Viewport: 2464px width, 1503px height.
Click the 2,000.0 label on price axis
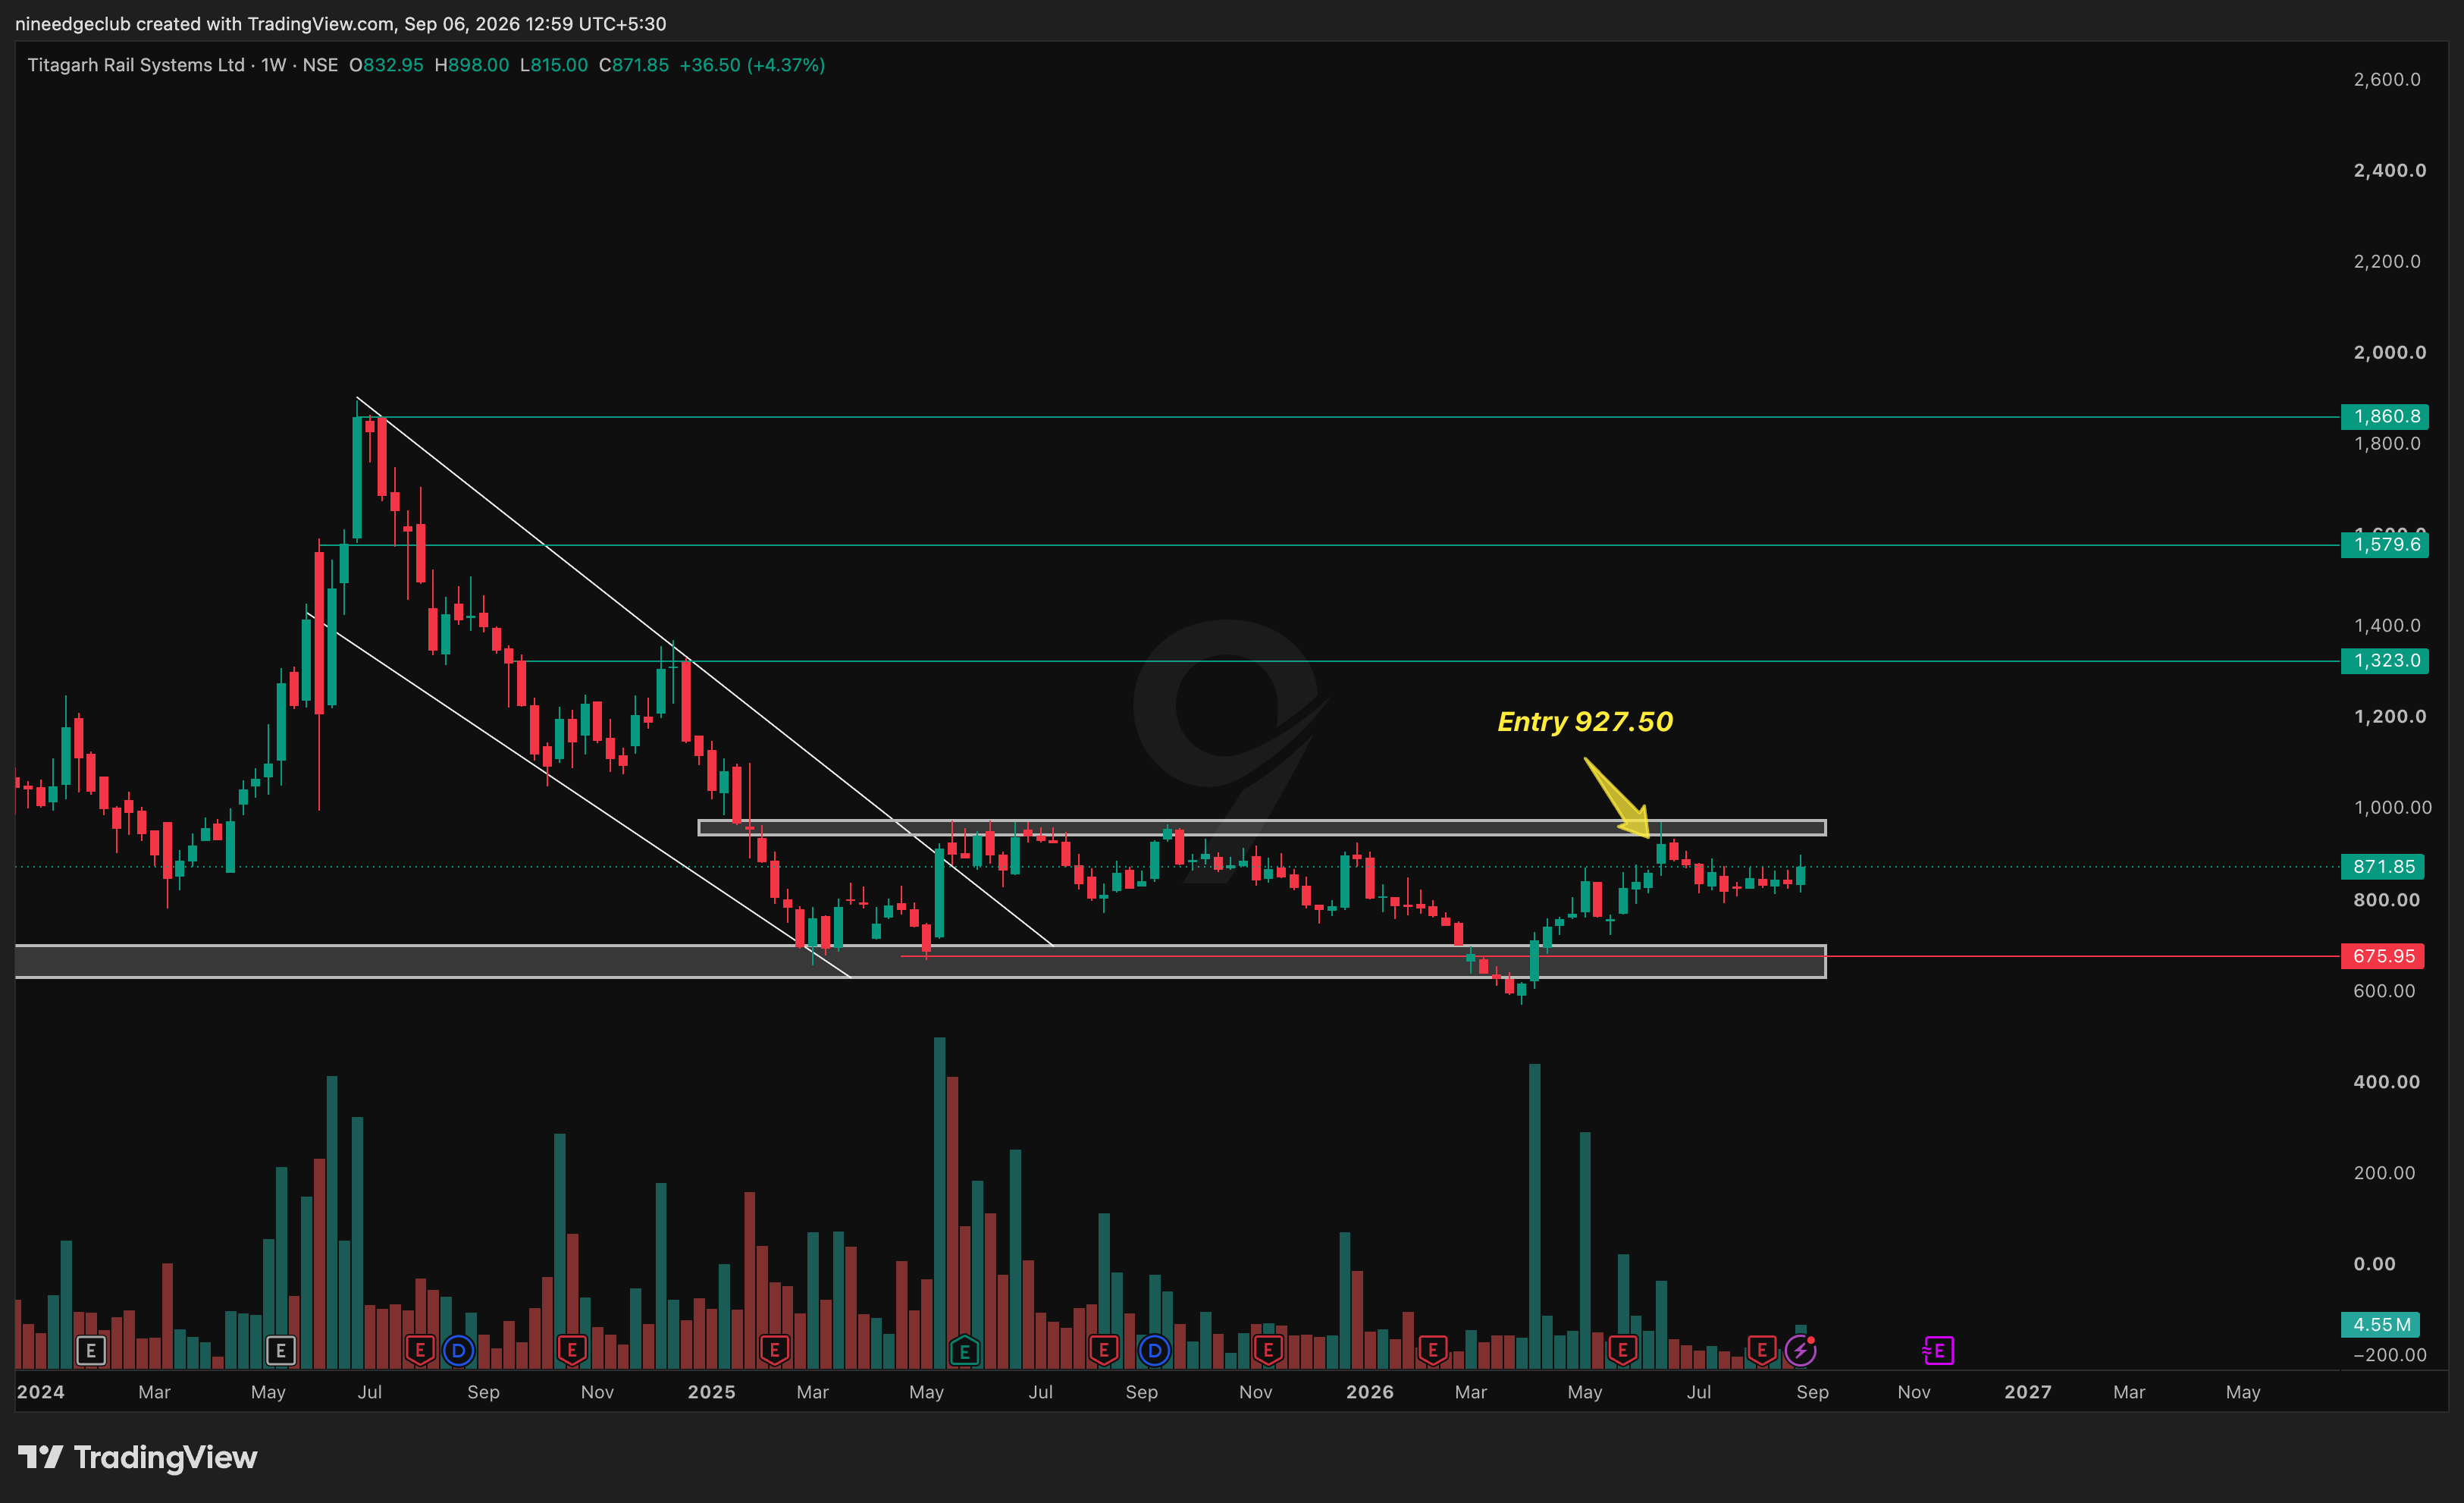2389,352
